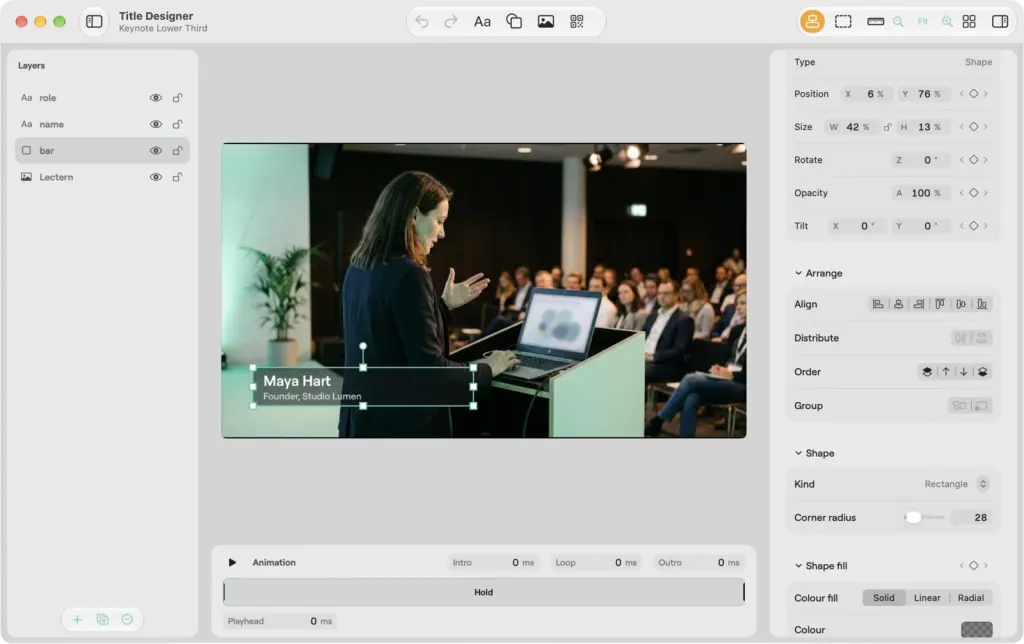
Task: Collapse the Shape fill section
Action: pyautogui.click(x=798, y=566)
